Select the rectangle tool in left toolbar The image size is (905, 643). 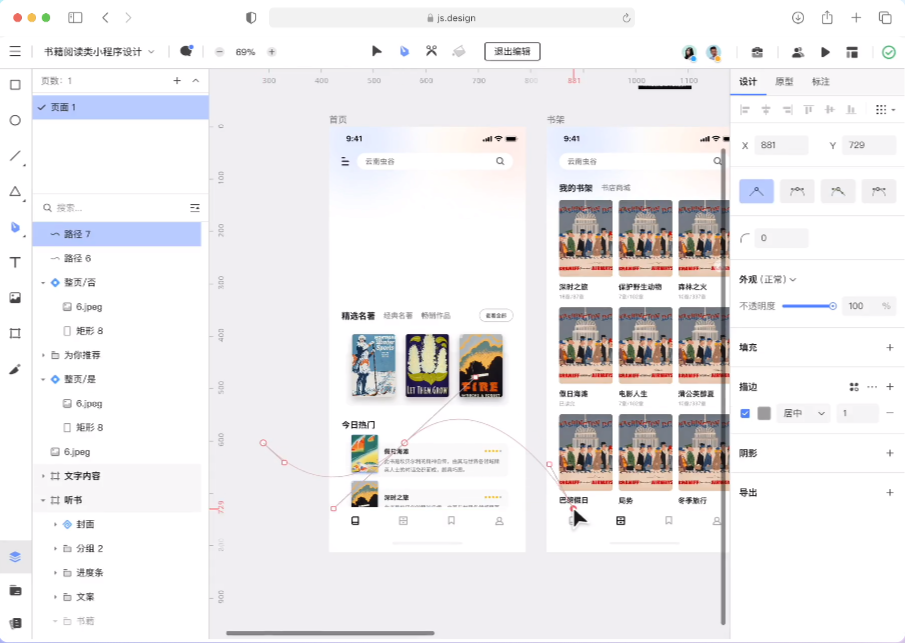click(x=16, y=85)
